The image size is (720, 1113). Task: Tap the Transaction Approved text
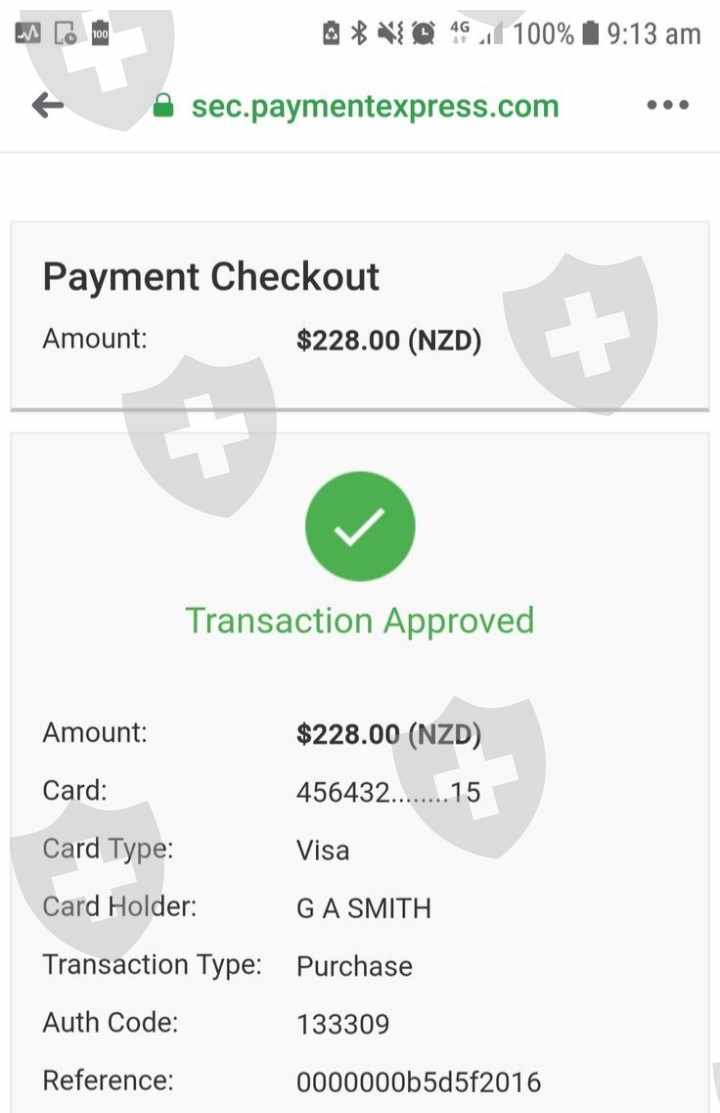360,620
